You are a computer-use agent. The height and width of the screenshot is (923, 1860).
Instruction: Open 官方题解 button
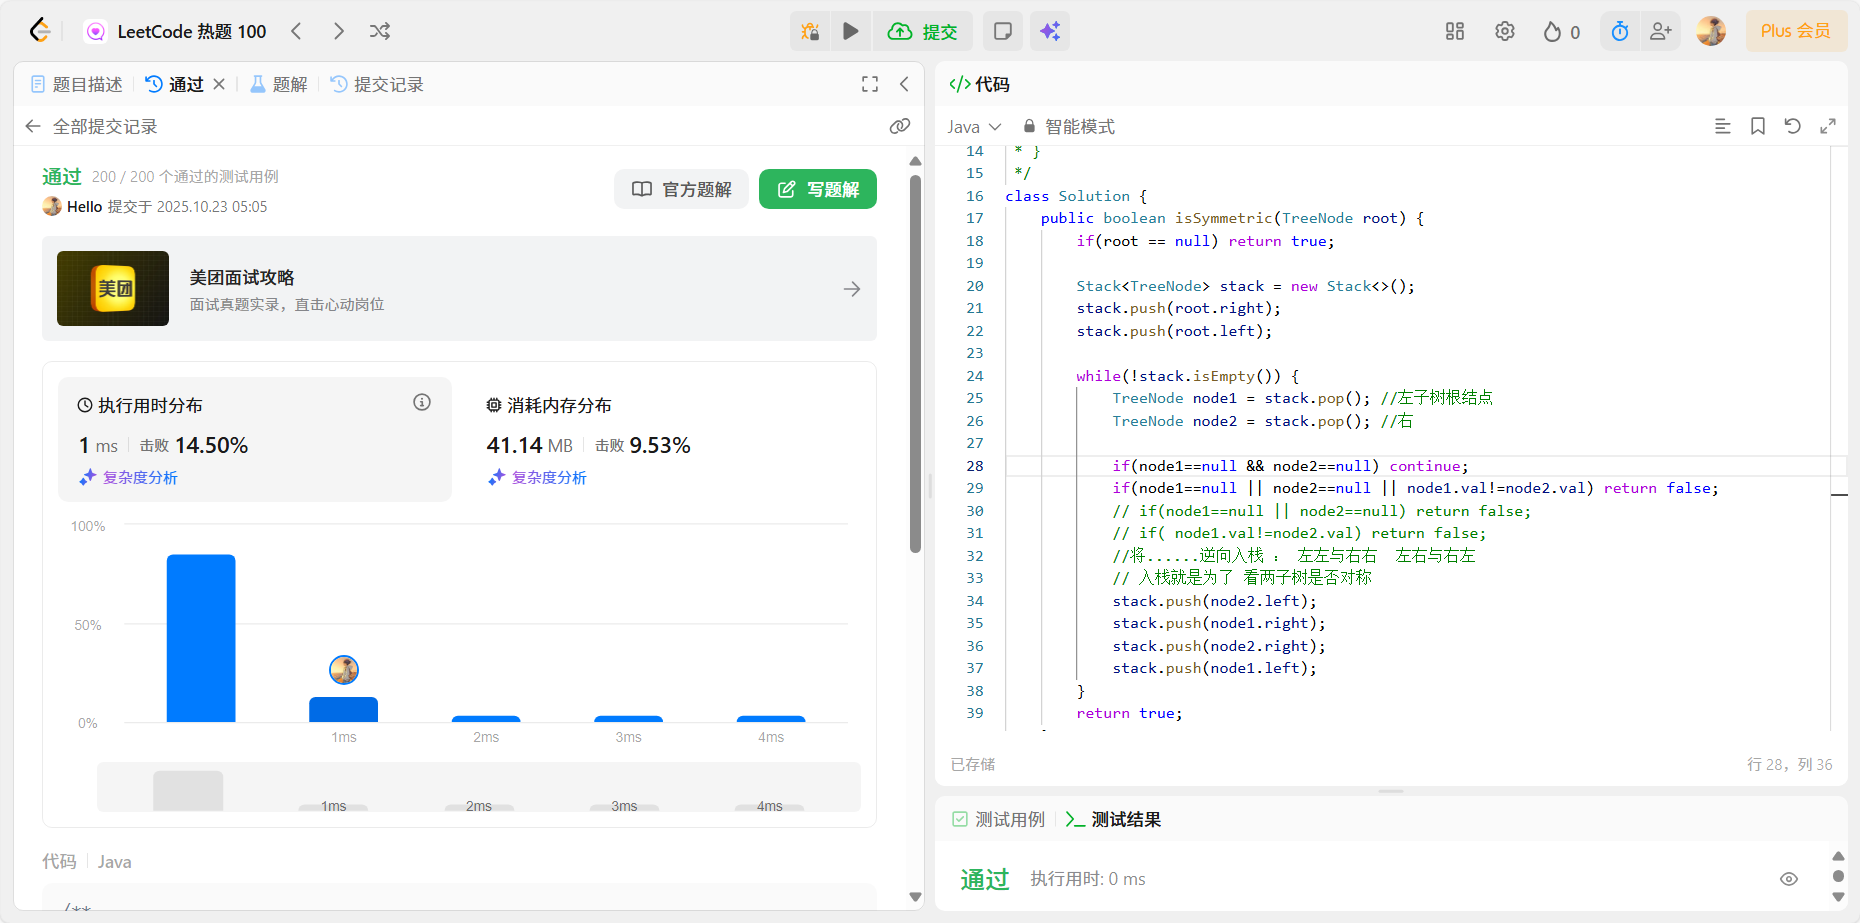(x=682, y=189)
